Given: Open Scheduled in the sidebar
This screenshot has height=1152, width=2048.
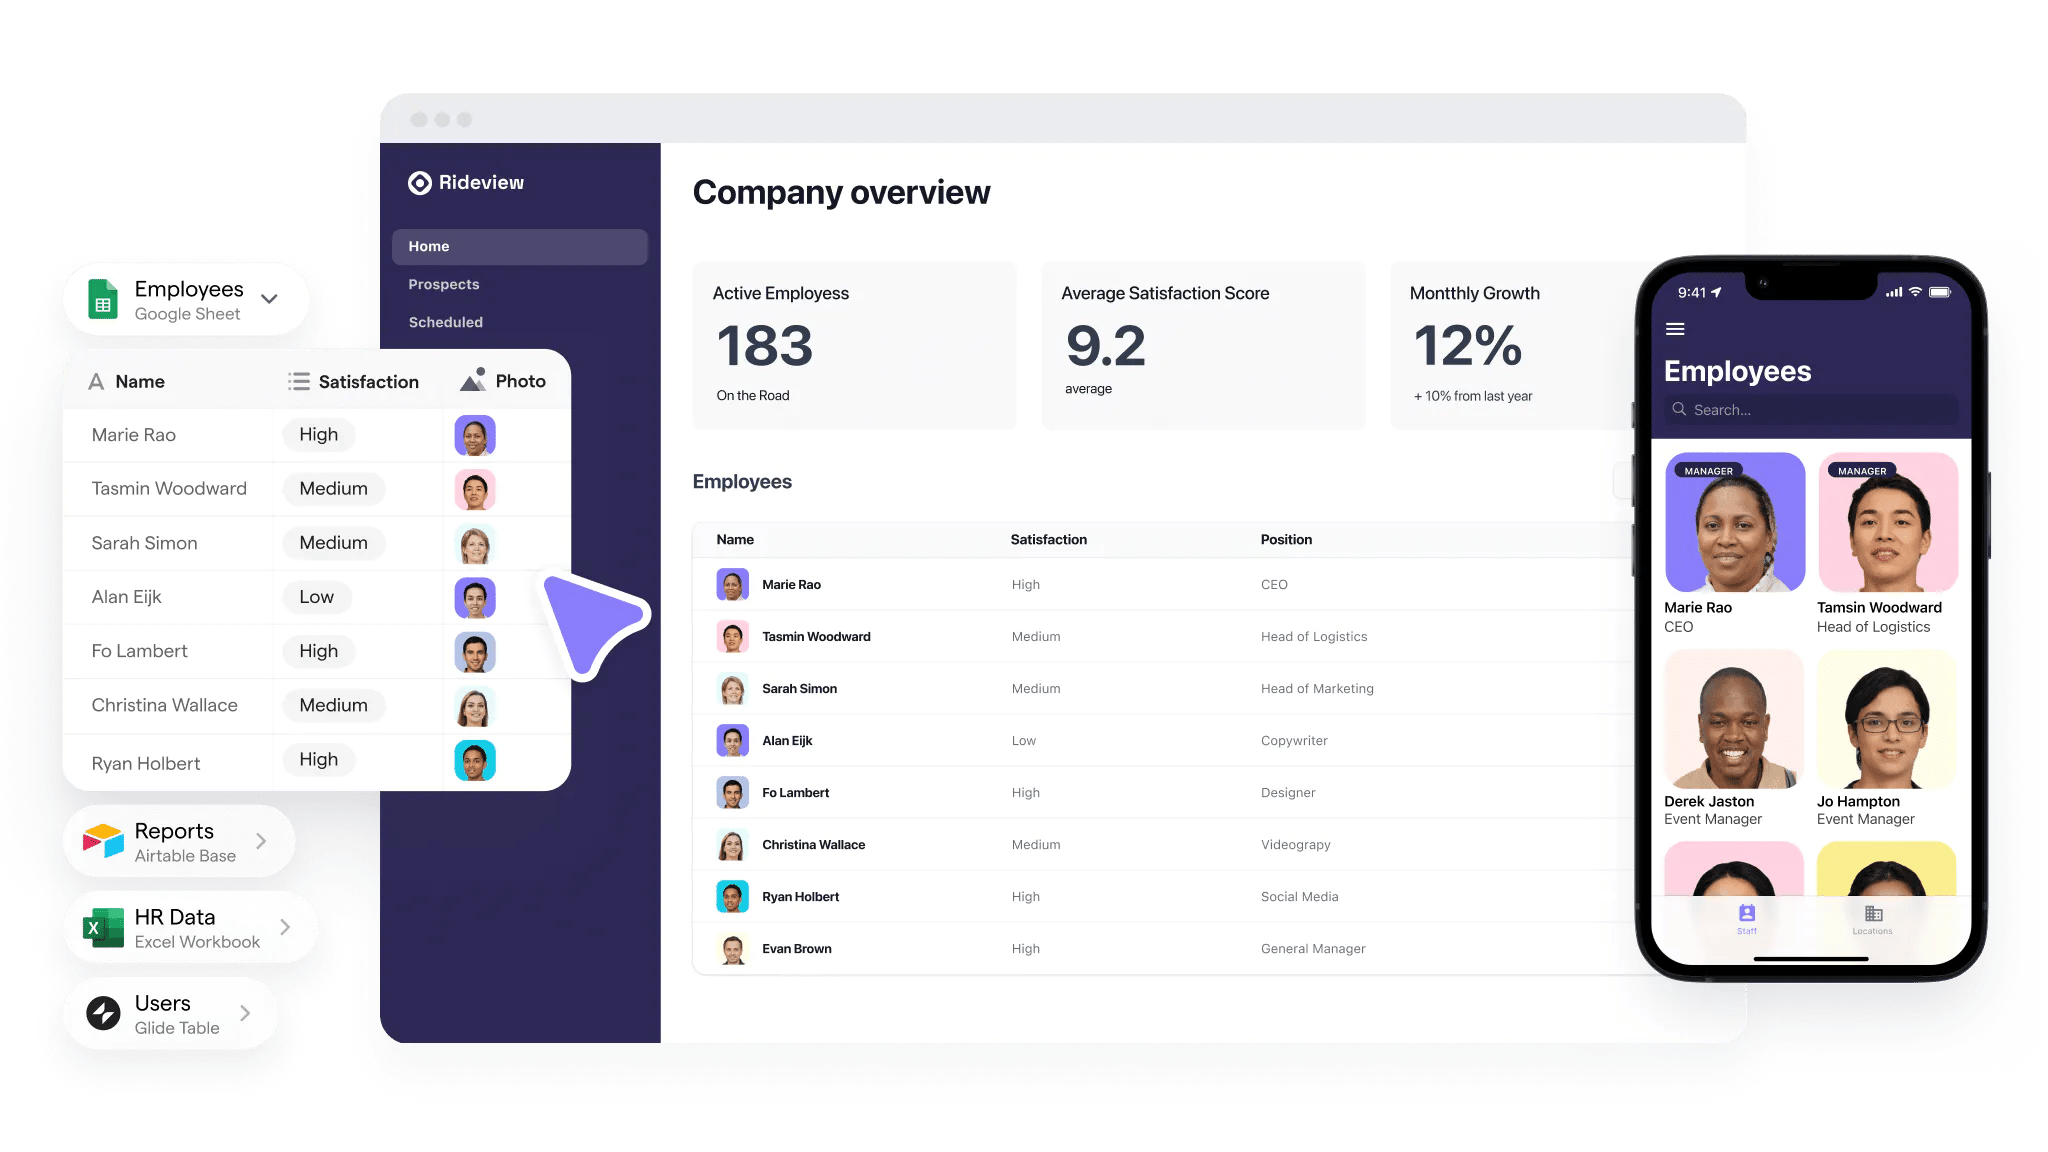Looking at the screenshot, I should coord(446,322).
